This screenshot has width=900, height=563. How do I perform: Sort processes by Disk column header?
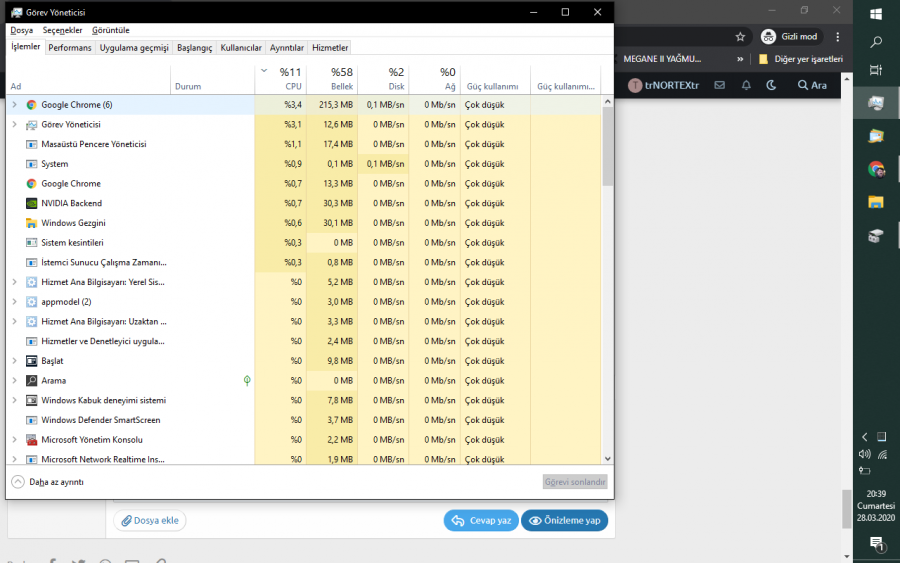coord(383,79)
